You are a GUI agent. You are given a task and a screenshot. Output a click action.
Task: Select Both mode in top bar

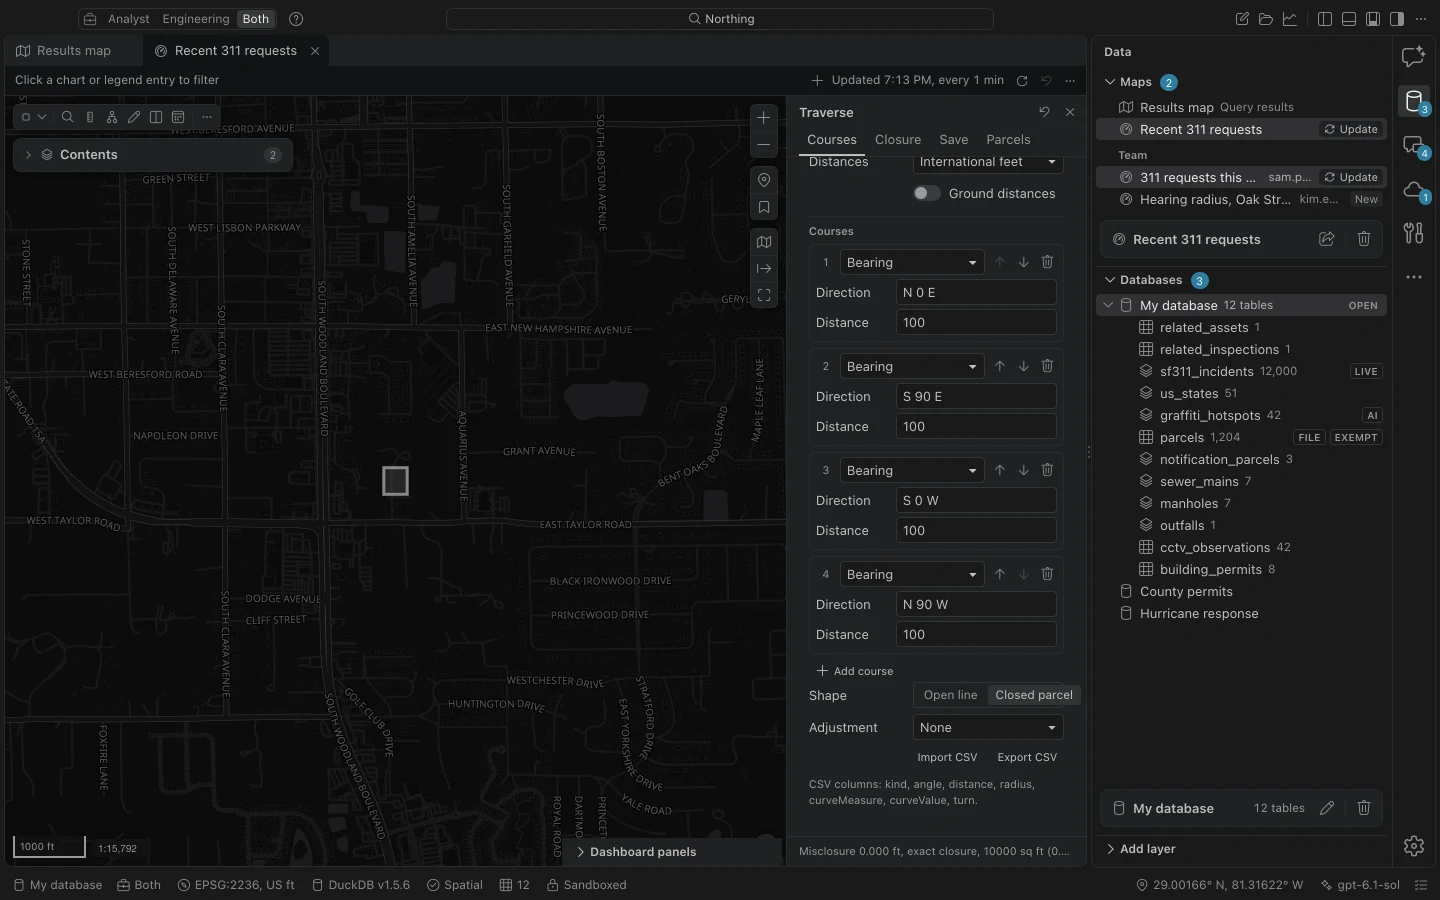[256, 19]
